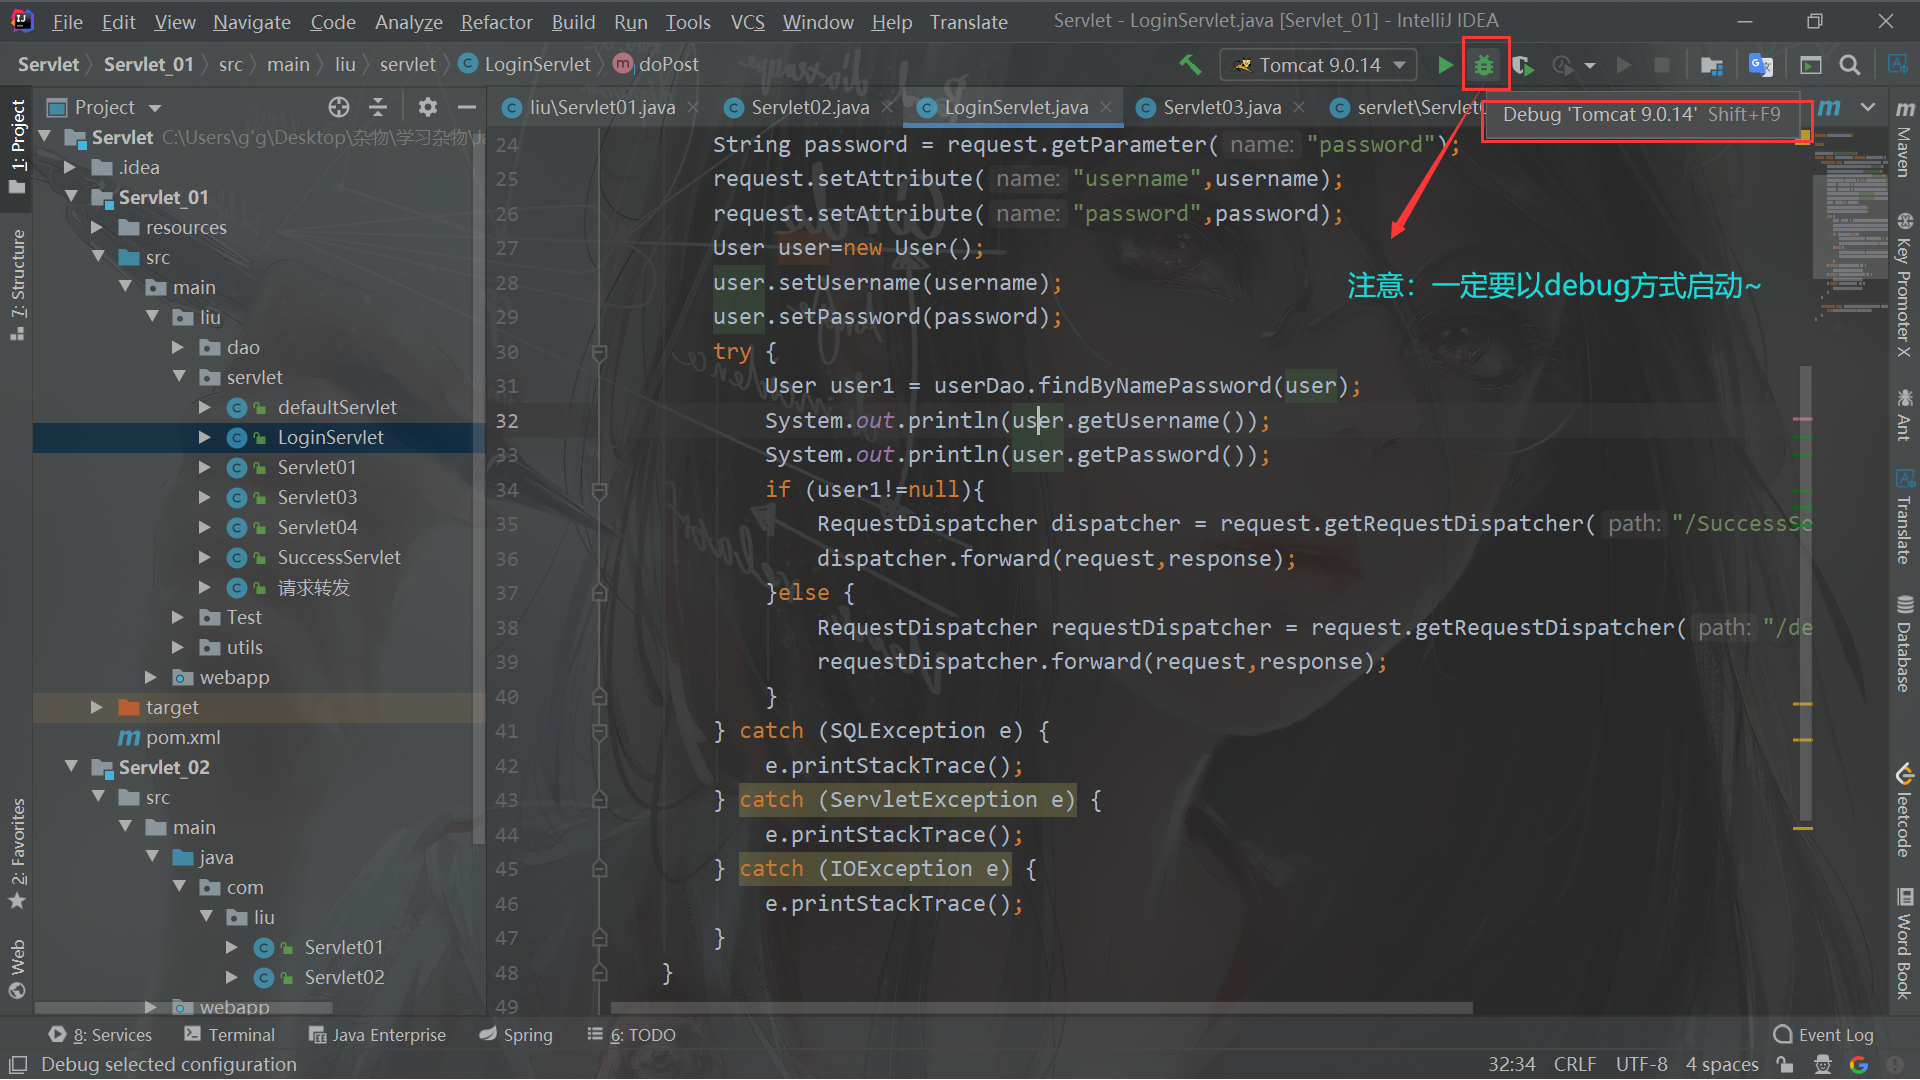Open the Tomcat 9.0.14 run configuration dropdown
Image resolution: width=1920 pixels, height=1080 pixels.
[x=1318, y=65]
